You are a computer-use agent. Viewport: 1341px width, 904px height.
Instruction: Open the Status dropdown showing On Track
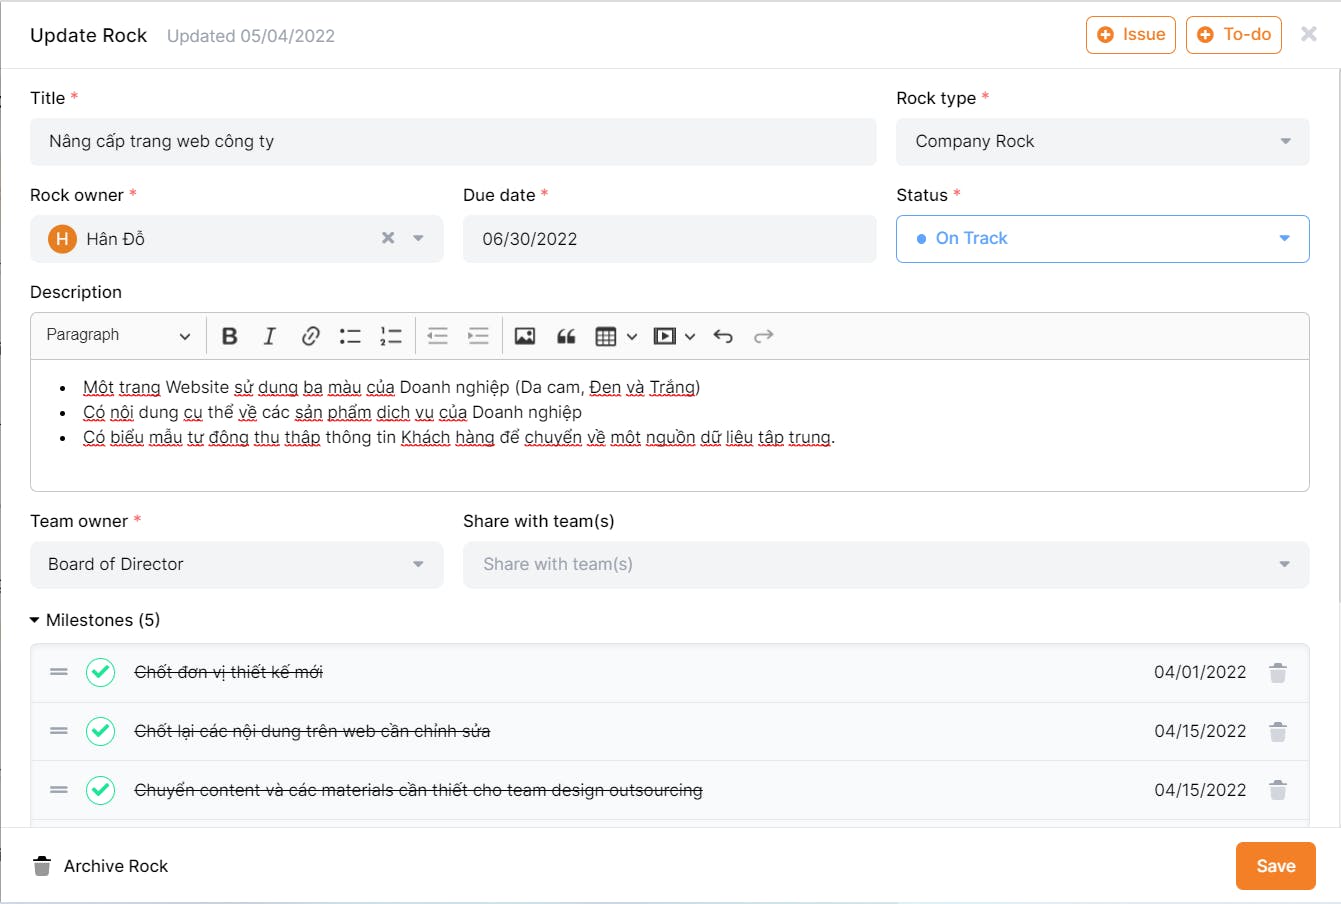pos(1102,239)
